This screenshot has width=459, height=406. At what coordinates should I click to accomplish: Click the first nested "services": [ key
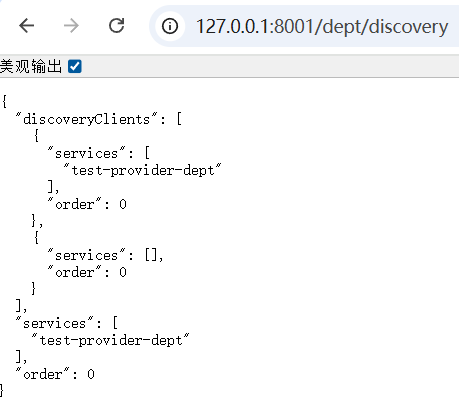(x=99, y=153)
